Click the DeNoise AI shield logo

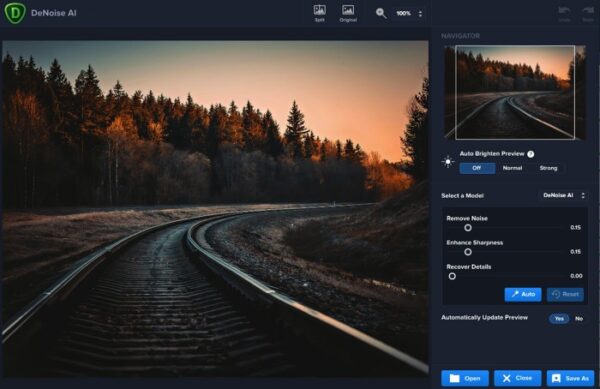pos(15,13)
